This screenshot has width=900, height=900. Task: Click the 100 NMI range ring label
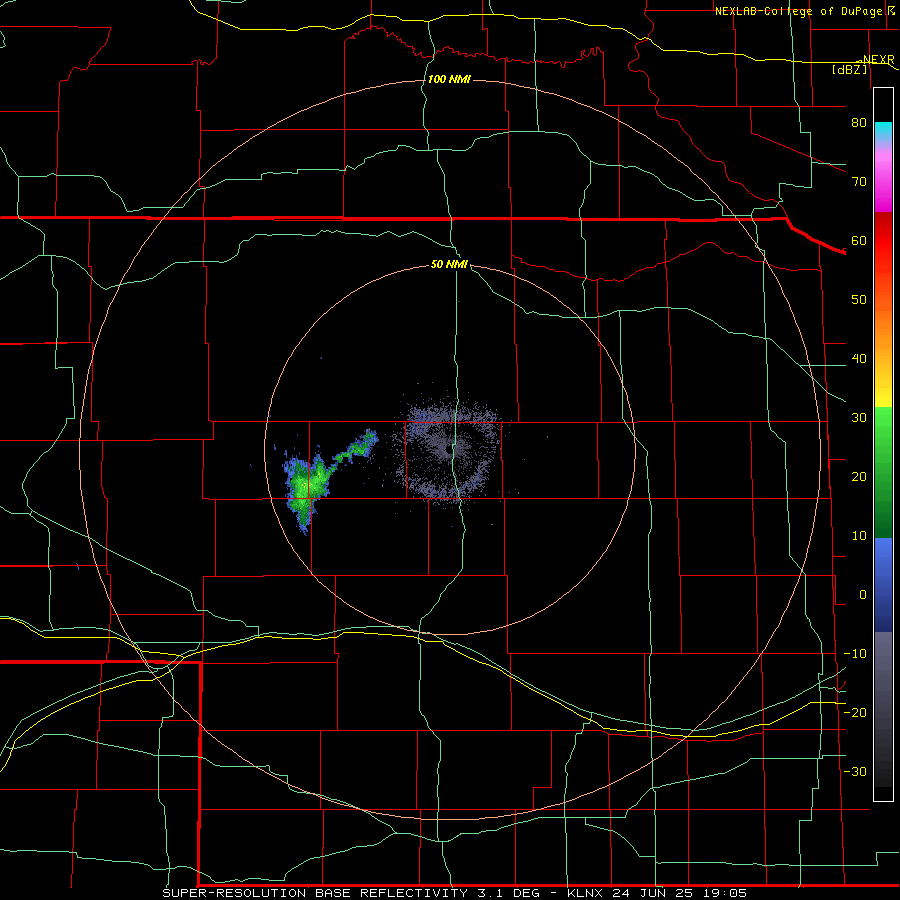449,79
